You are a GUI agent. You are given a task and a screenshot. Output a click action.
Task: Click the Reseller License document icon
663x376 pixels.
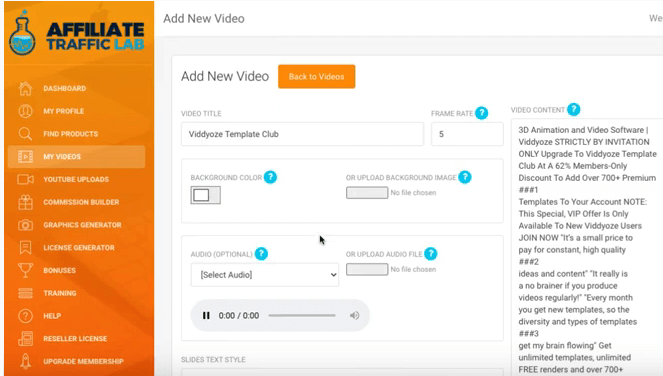(x=25, y=339)
